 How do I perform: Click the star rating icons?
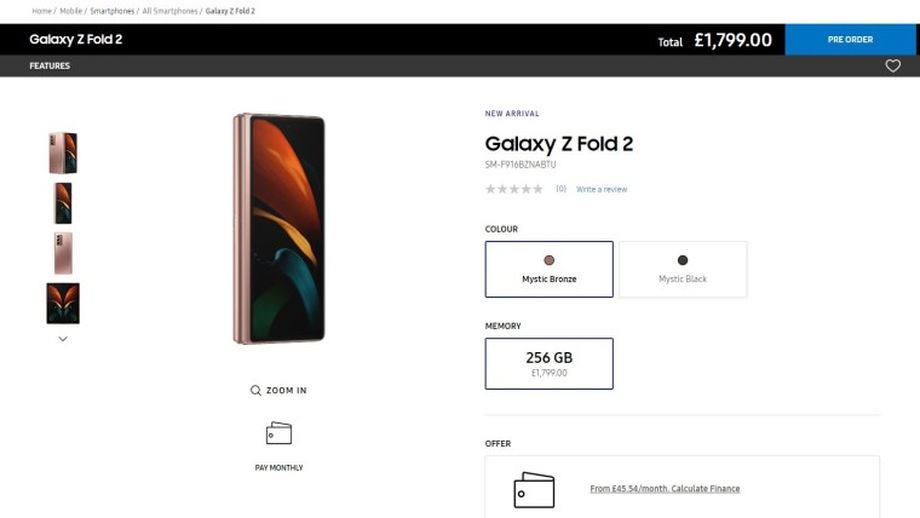tap(514, 189)
